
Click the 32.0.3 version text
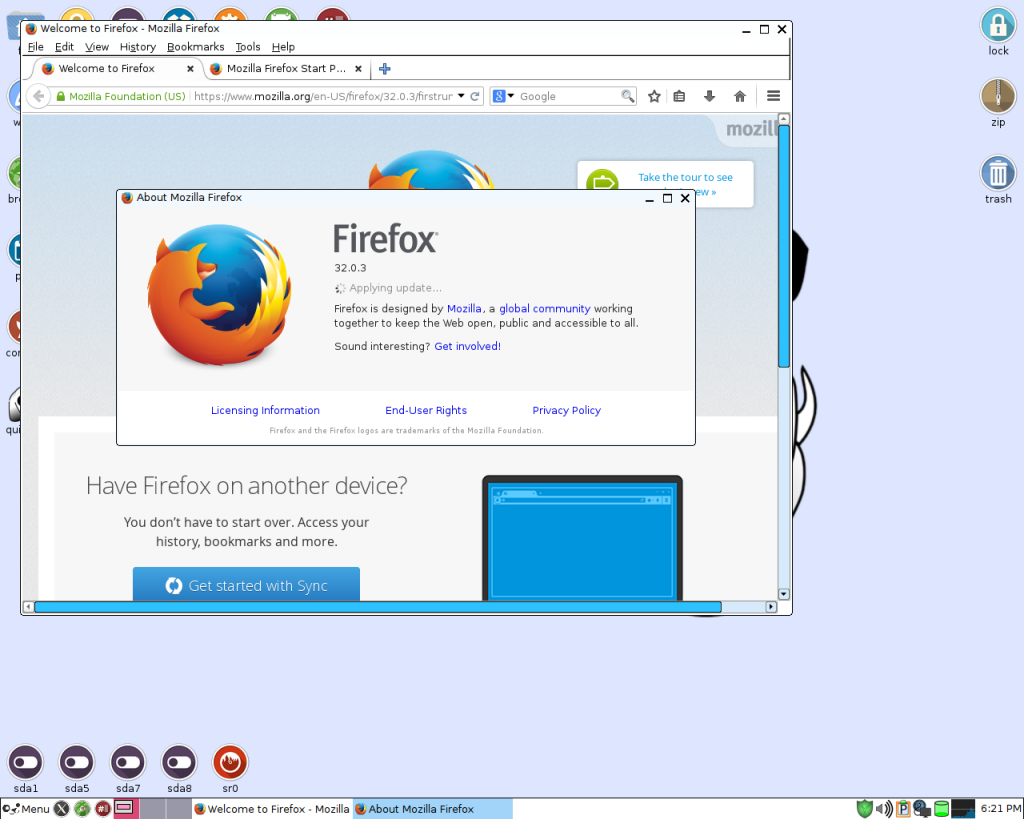pos(350,268)
